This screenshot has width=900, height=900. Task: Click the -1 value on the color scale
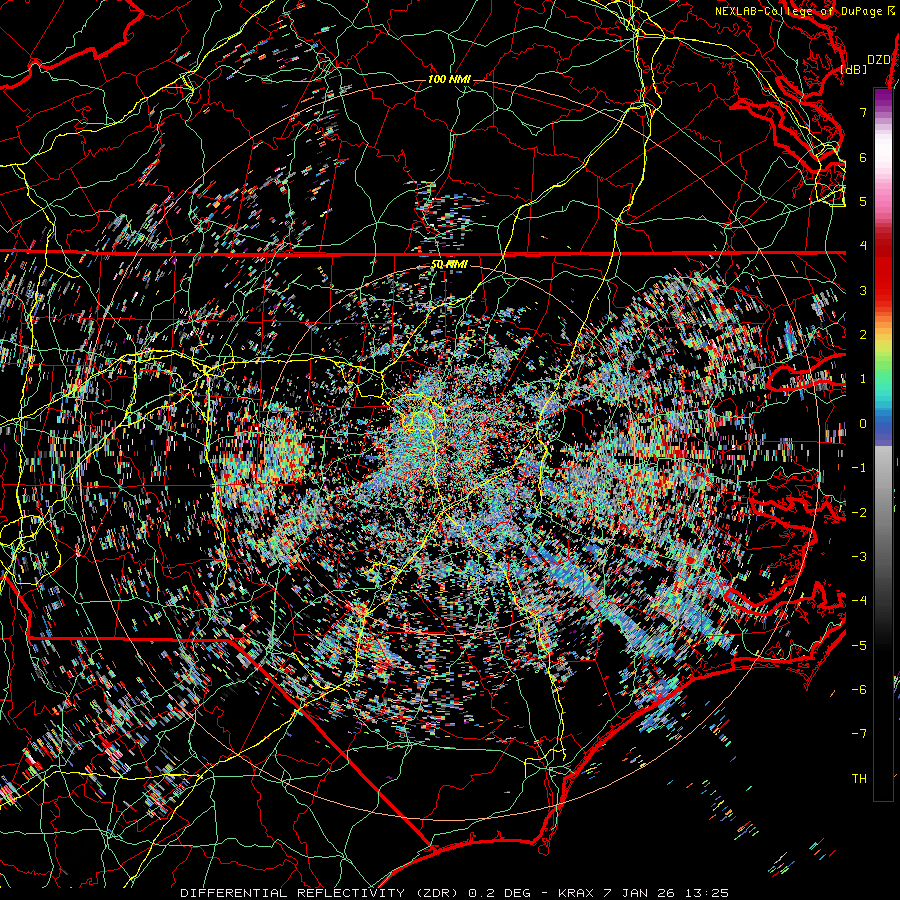pyautogui.click(x=859, y=468)
